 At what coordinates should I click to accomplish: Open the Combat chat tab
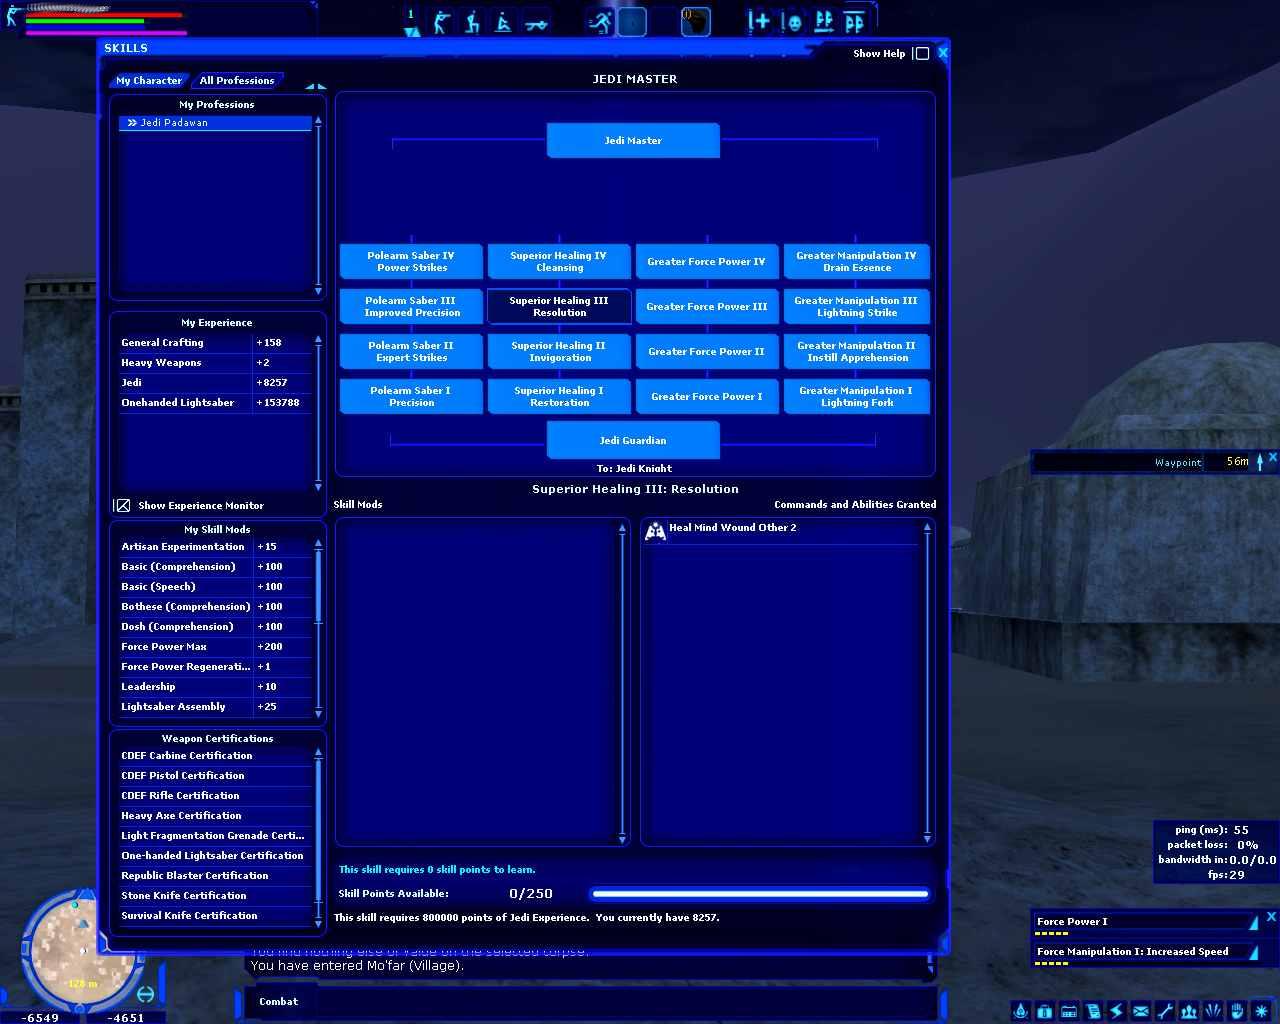278,1001
